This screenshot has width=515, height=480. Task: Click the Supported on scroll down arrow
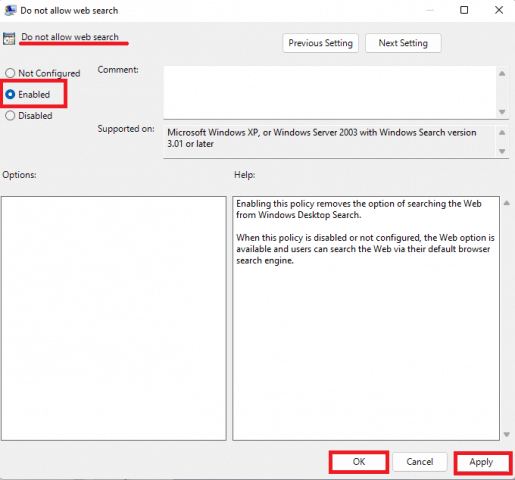(502, 151)
